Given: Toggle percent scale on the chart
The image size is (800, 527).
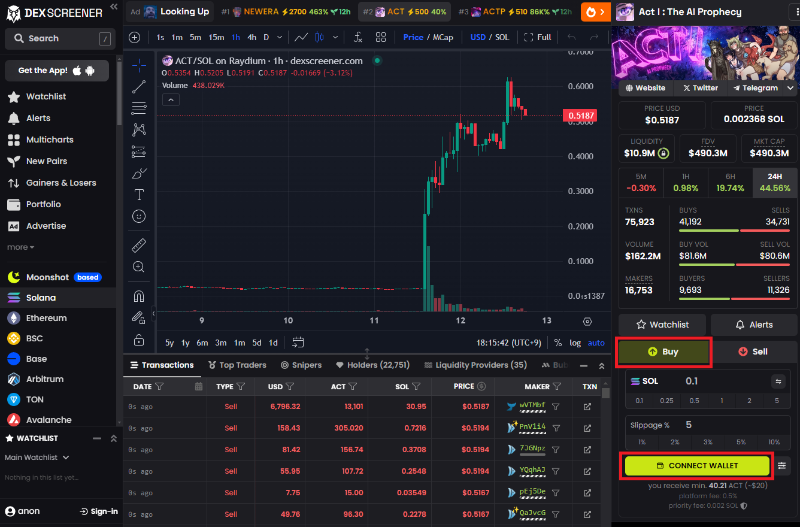Looking at the screenshot, I should (558, 343).
